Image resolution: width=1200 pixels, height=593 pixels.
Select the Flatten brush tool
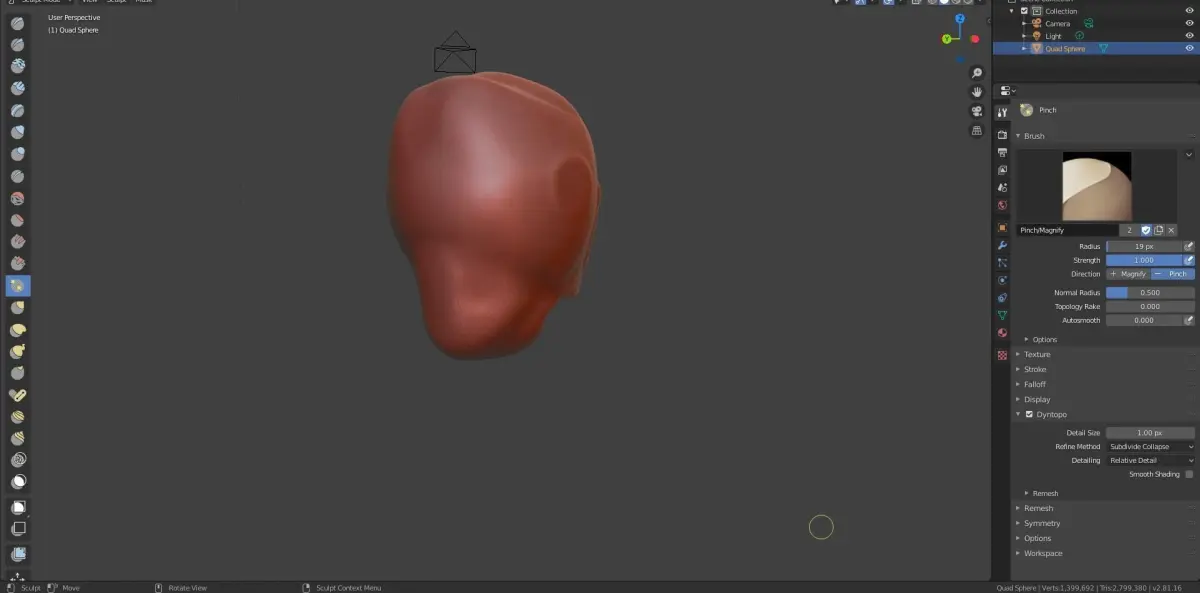pos(18,220)
